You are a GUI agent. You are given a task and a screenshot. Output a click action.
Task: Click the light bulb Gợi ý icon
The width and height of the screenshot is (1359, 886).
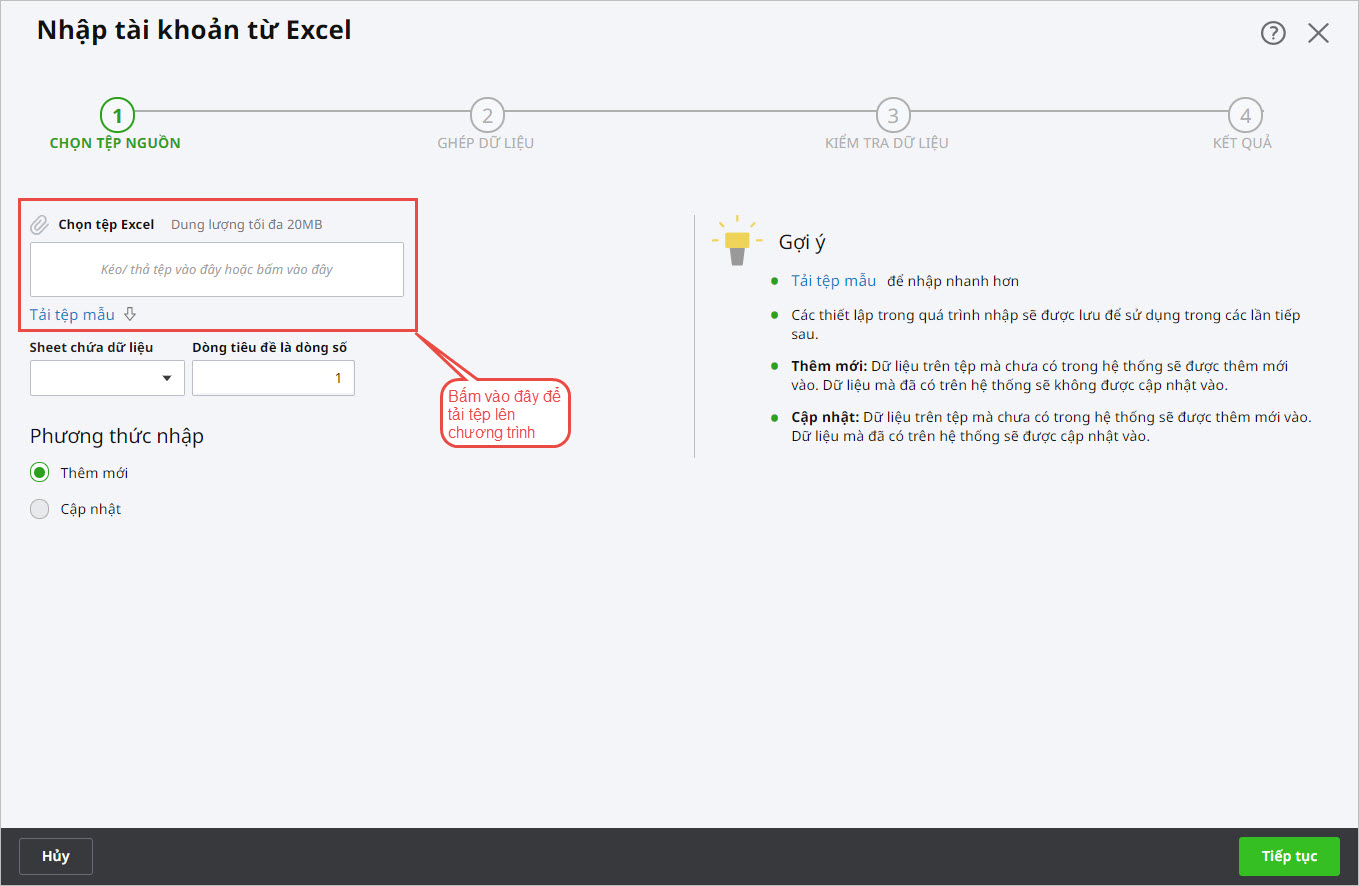(x=737, y=241)
